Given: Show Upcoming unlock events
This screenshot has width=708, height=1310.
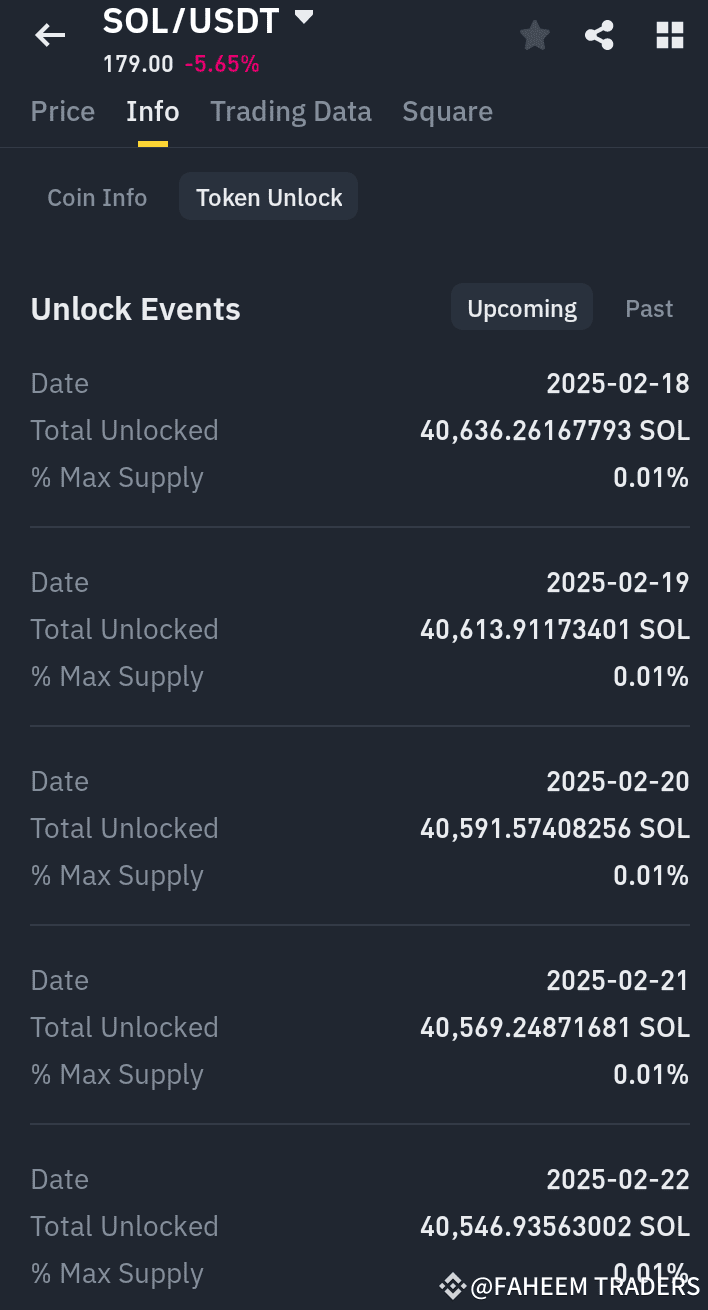Looking at the screenshot, I should pos(522,308).
